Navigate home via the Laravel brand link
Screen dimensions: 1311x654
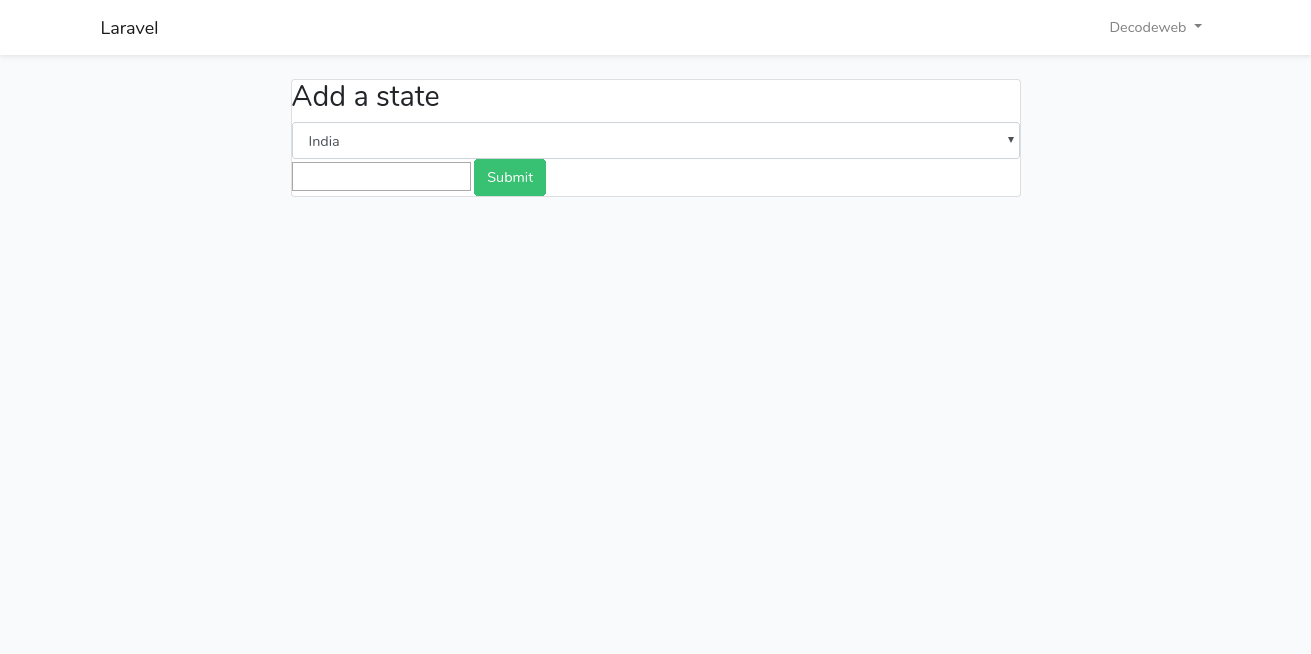(129, 27)
